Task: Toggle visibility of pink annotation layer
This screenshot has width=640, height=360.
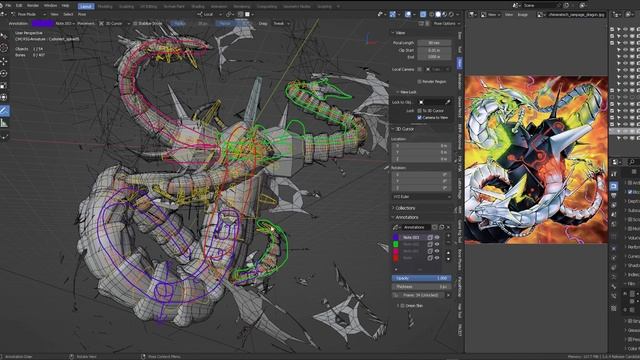Action: 437,251
